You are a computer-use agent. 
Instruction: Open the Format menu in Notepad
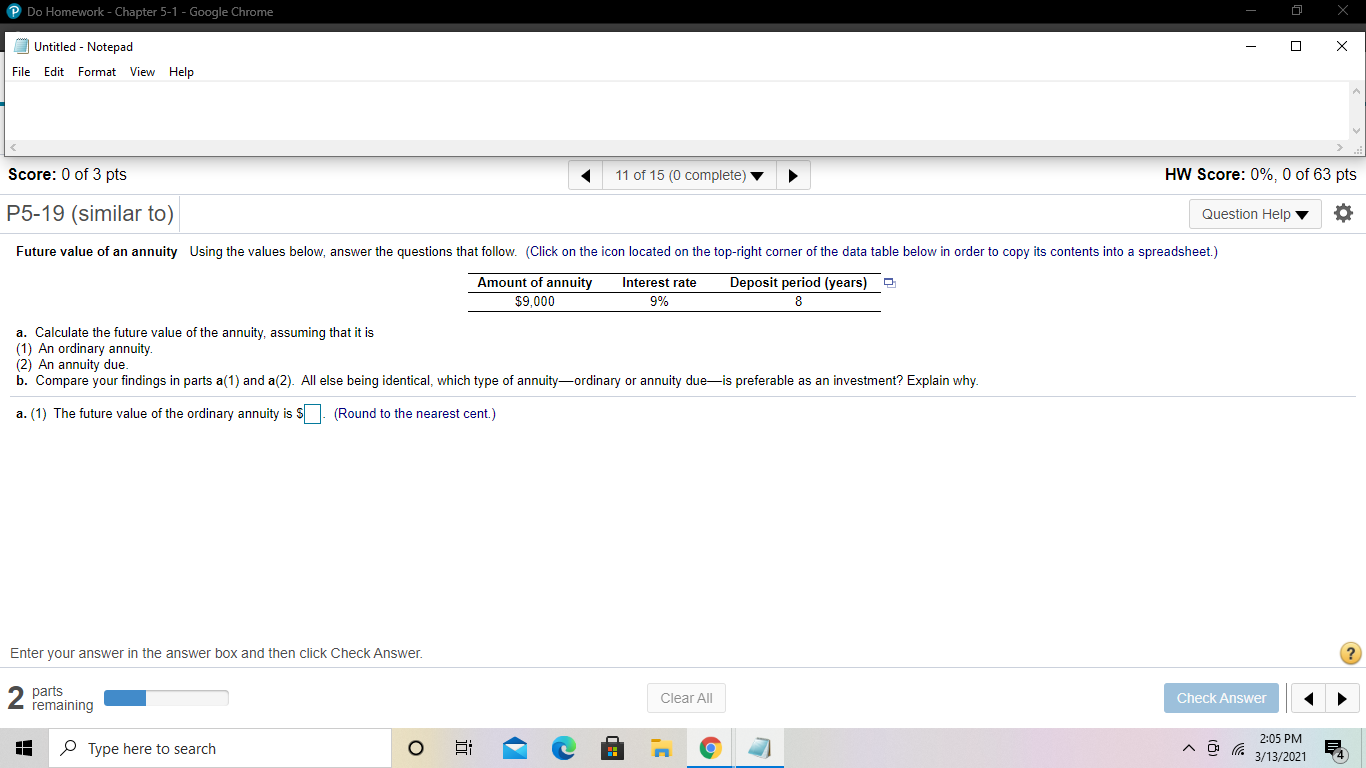click(96, 71)
